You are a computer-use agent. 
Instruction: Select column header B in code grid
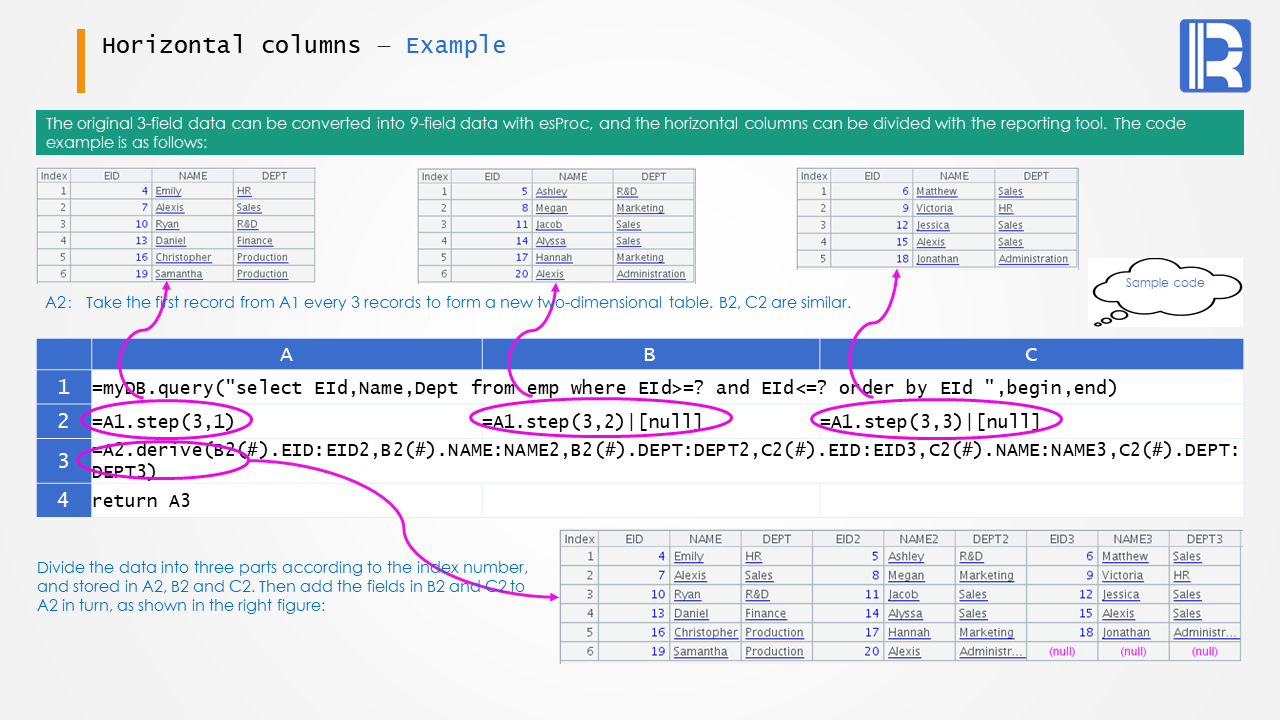649,355
